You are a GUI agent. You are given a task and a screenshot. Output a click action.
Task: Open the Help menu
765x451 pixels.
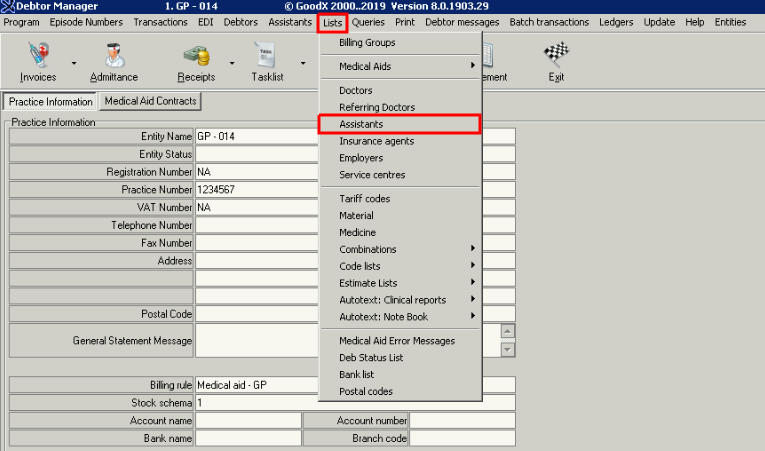coord(695,22)
